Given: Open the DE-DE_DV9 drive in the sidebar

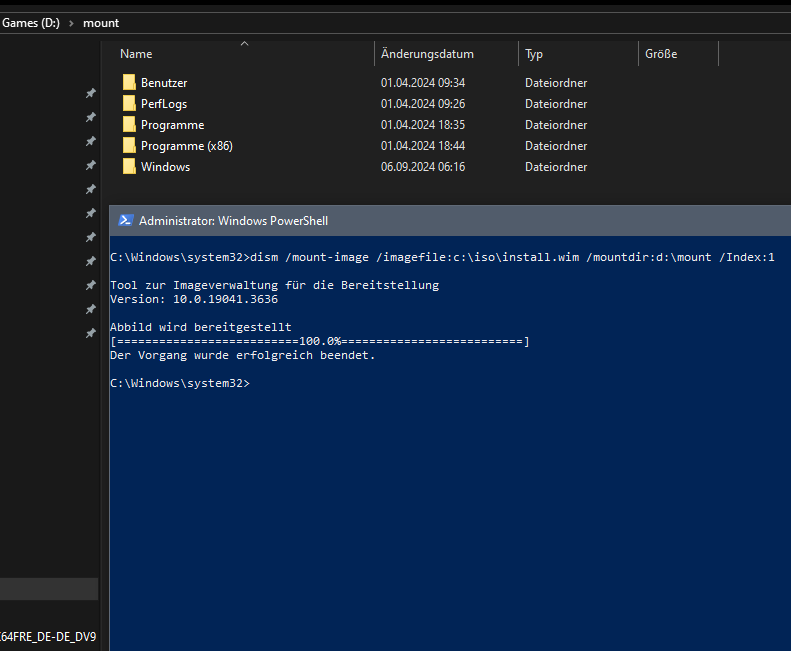Looking at the screenshot, I should (48, 636).
